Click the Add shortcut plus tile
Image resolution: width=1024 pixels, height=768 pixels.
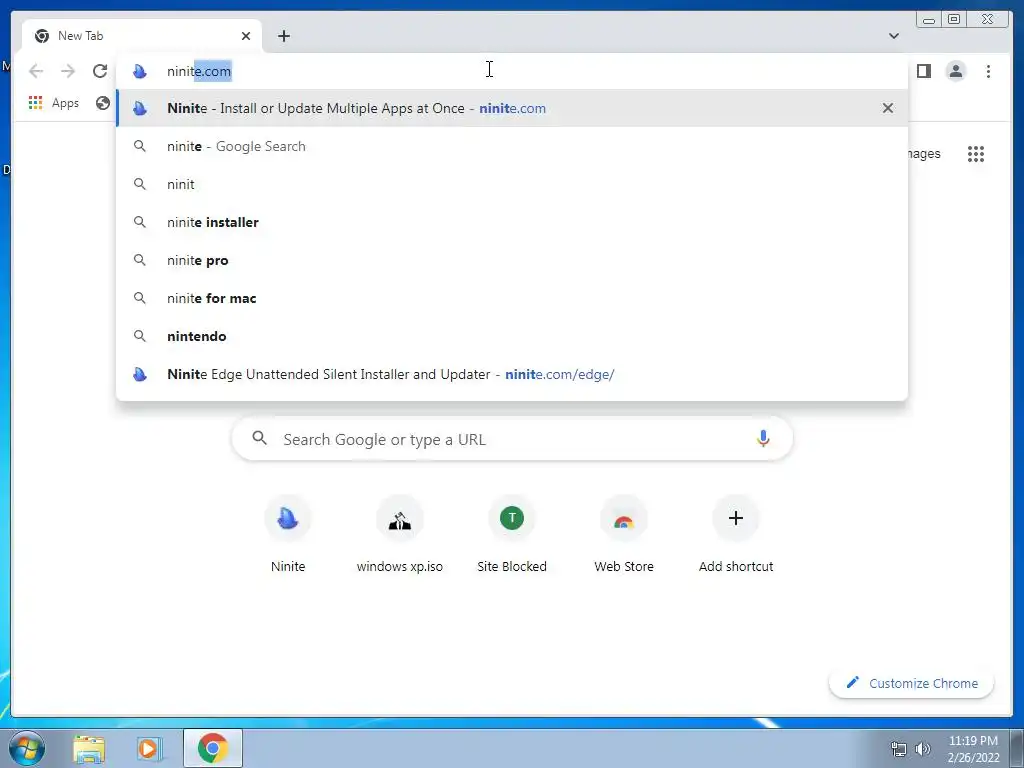736,534
